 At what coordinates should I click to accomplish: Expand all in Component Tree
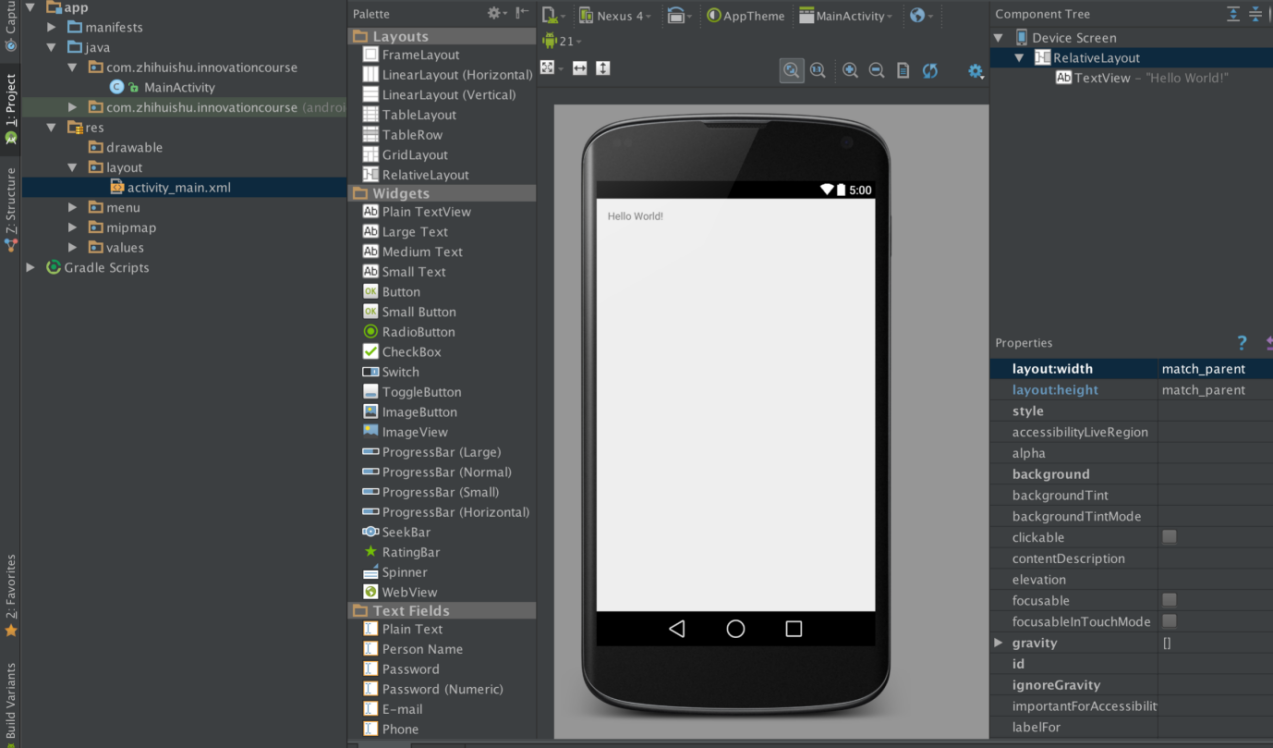coord(1233,14)
